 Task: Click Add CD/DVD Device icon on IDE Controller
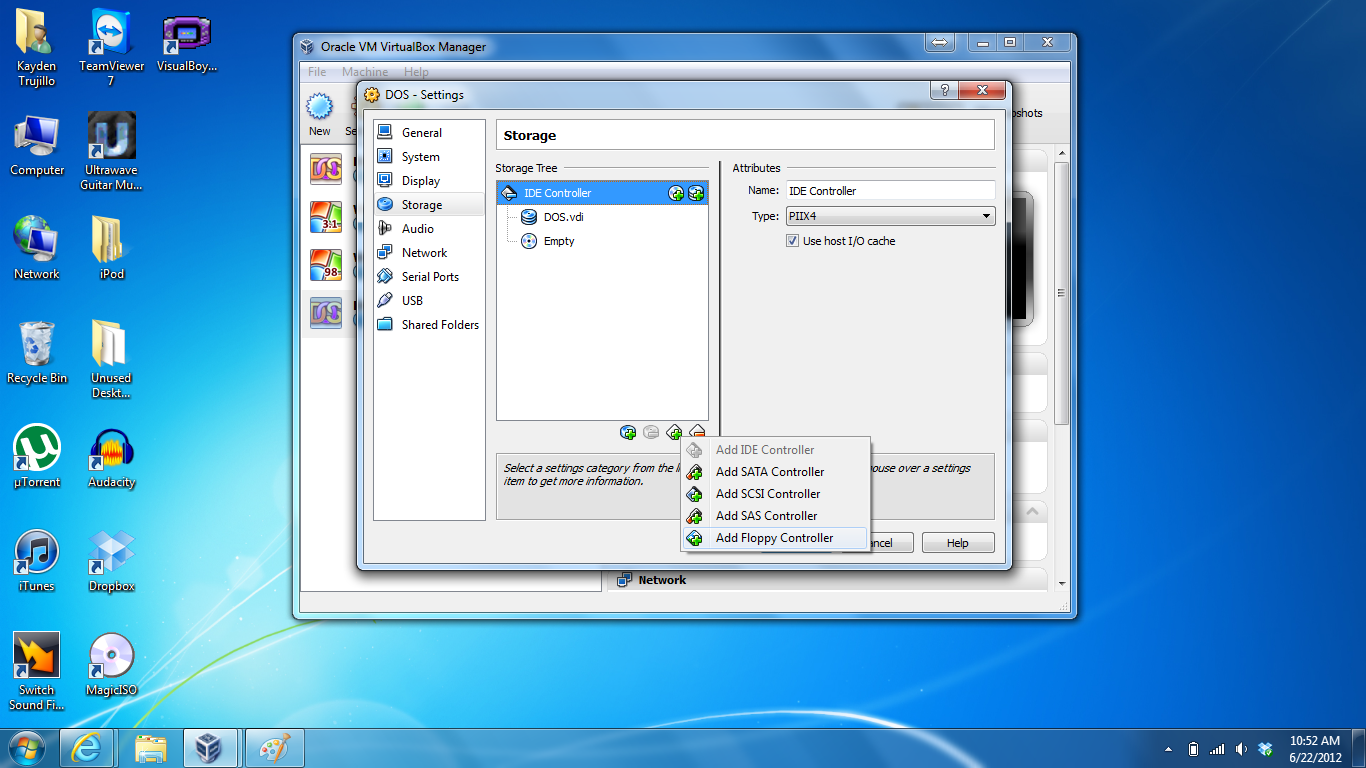(677, 193)
